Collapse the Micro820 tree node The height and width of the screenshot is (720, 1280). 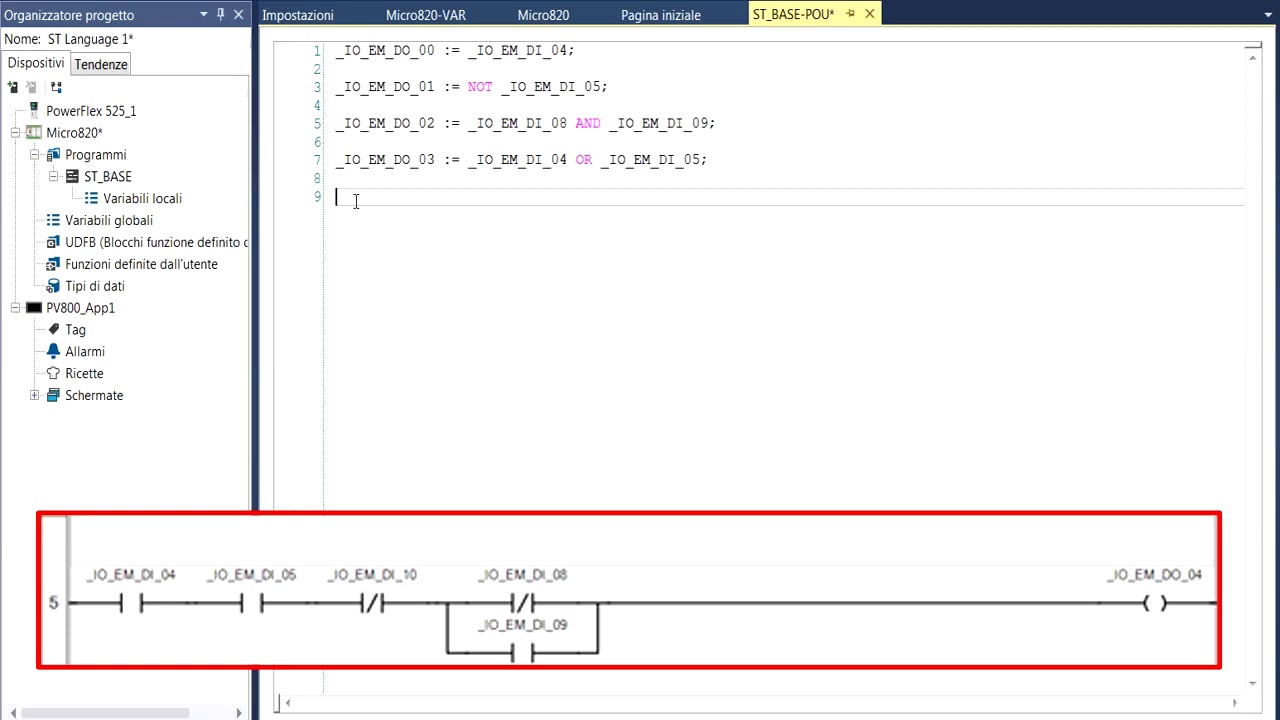(x=16, y=133)
